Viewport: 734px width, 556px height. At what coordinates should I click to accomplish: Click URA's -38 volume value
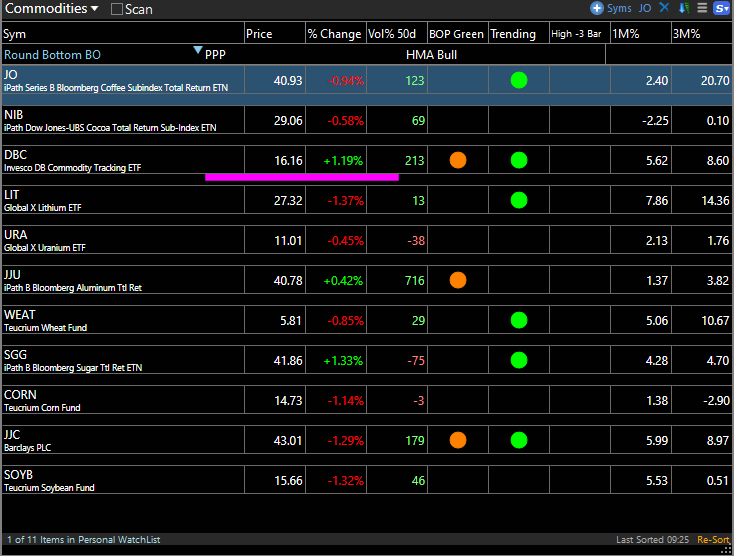click(416, 241)
